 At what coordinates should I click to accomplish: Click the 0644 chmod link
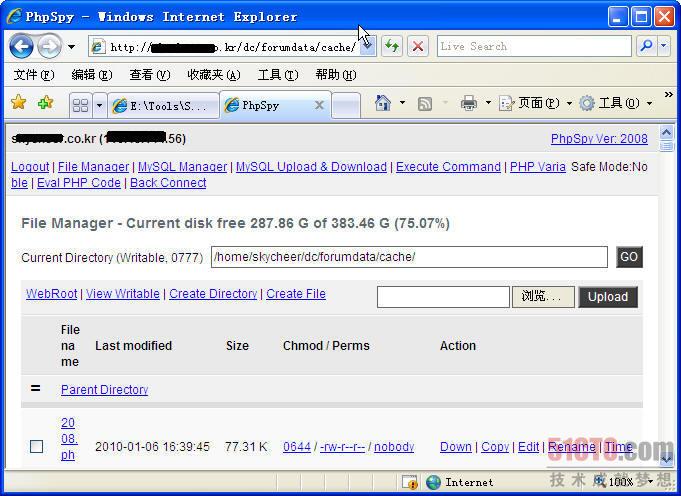coord(297,446)
